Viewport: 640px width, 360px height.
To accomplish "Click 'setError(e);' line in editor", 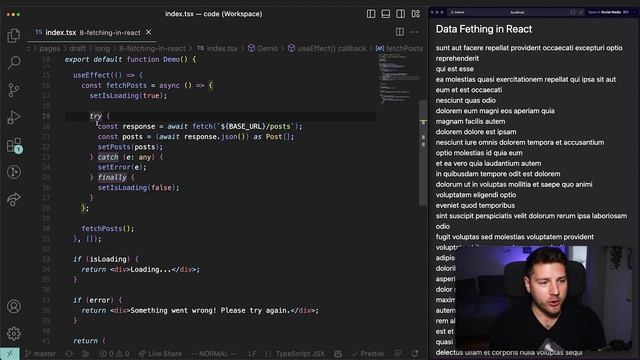I will (122, 167).
